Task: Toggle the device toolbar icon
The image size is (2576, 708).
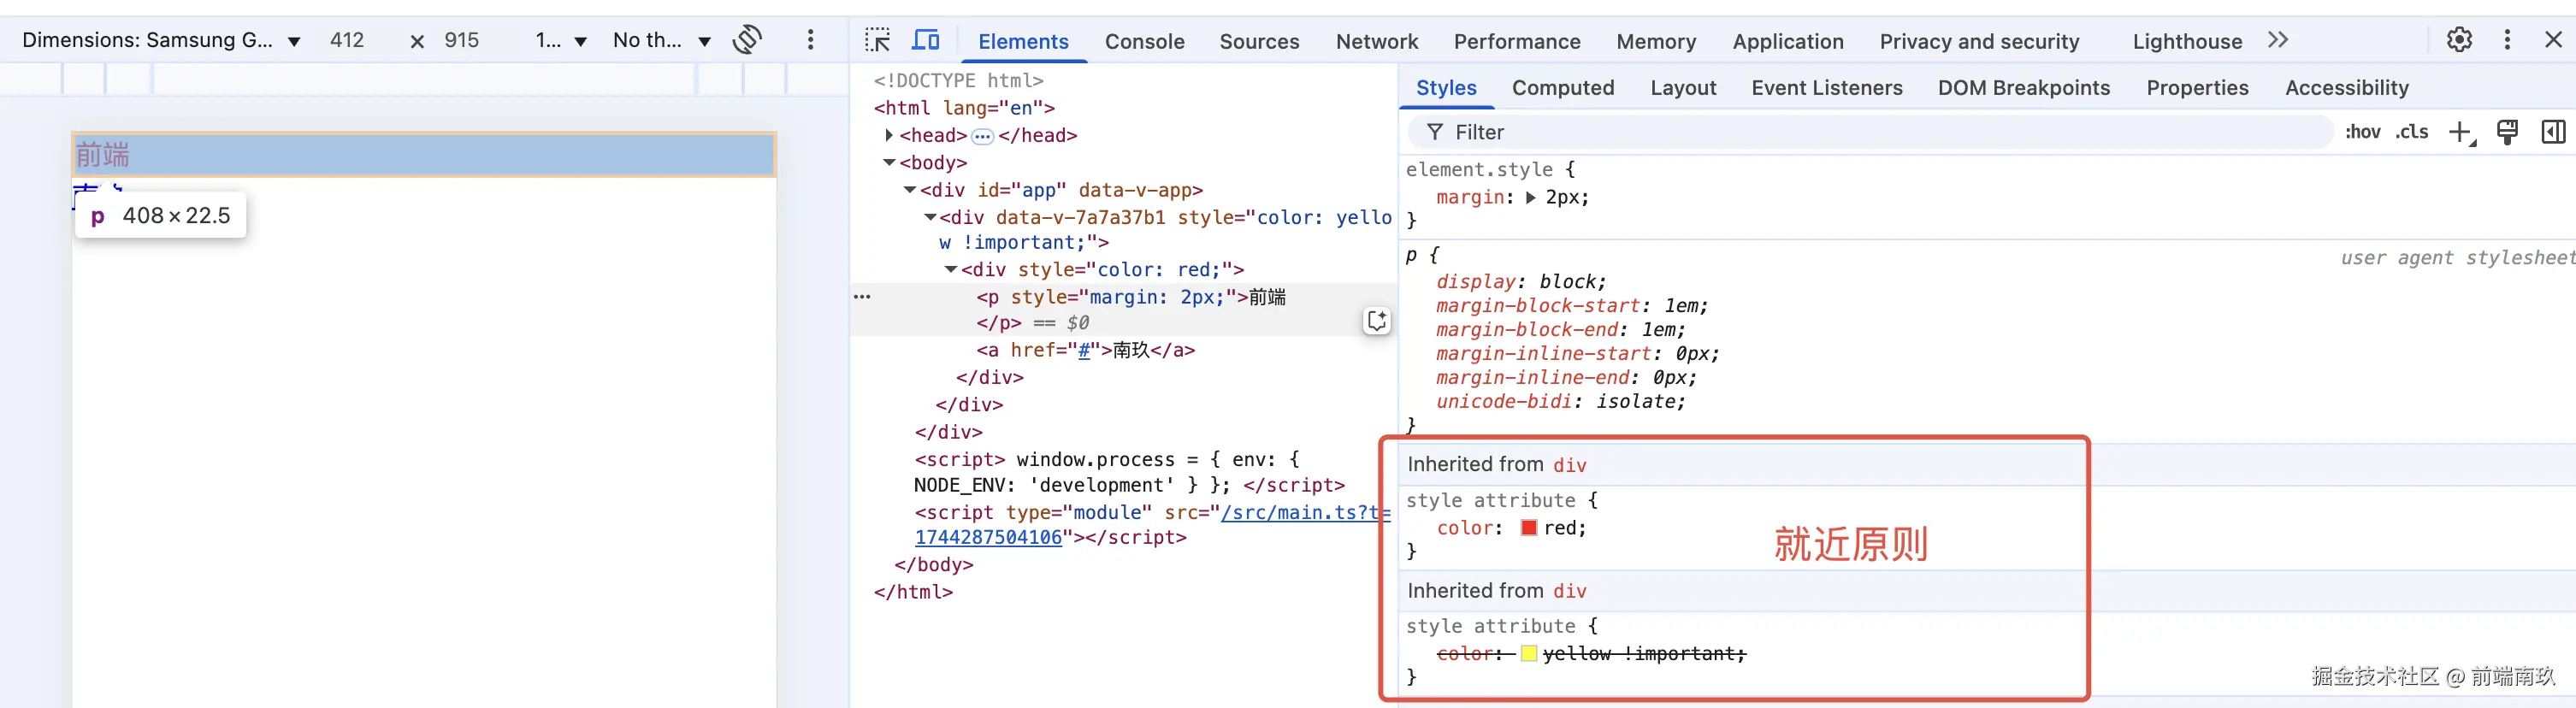Action: 926,40
